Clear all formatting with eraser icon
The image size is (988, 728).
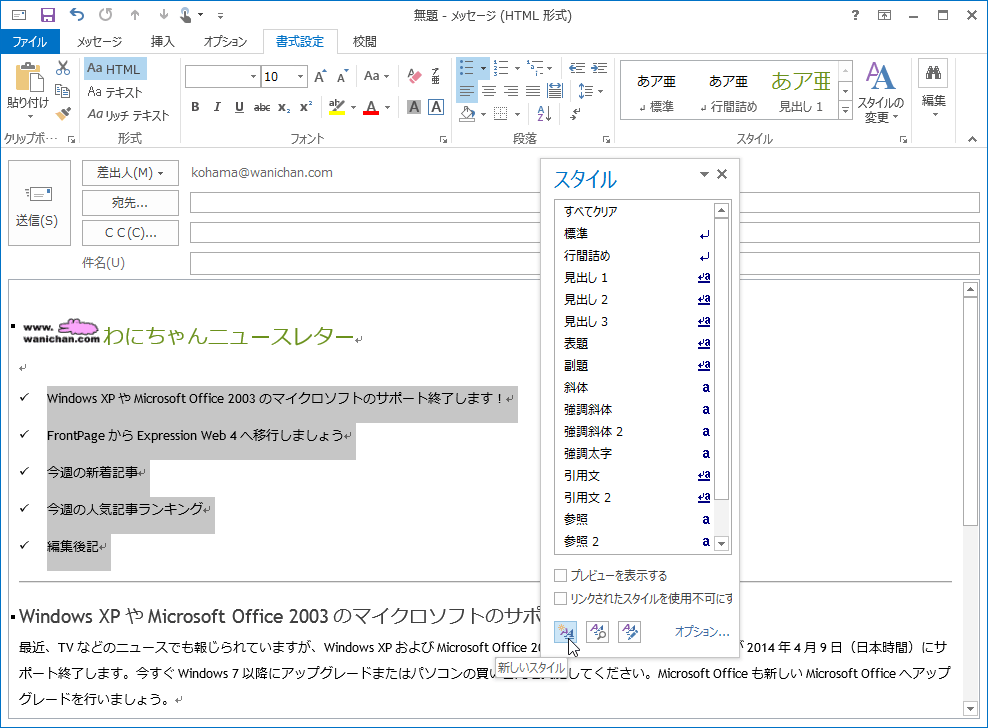click(414, 76)
